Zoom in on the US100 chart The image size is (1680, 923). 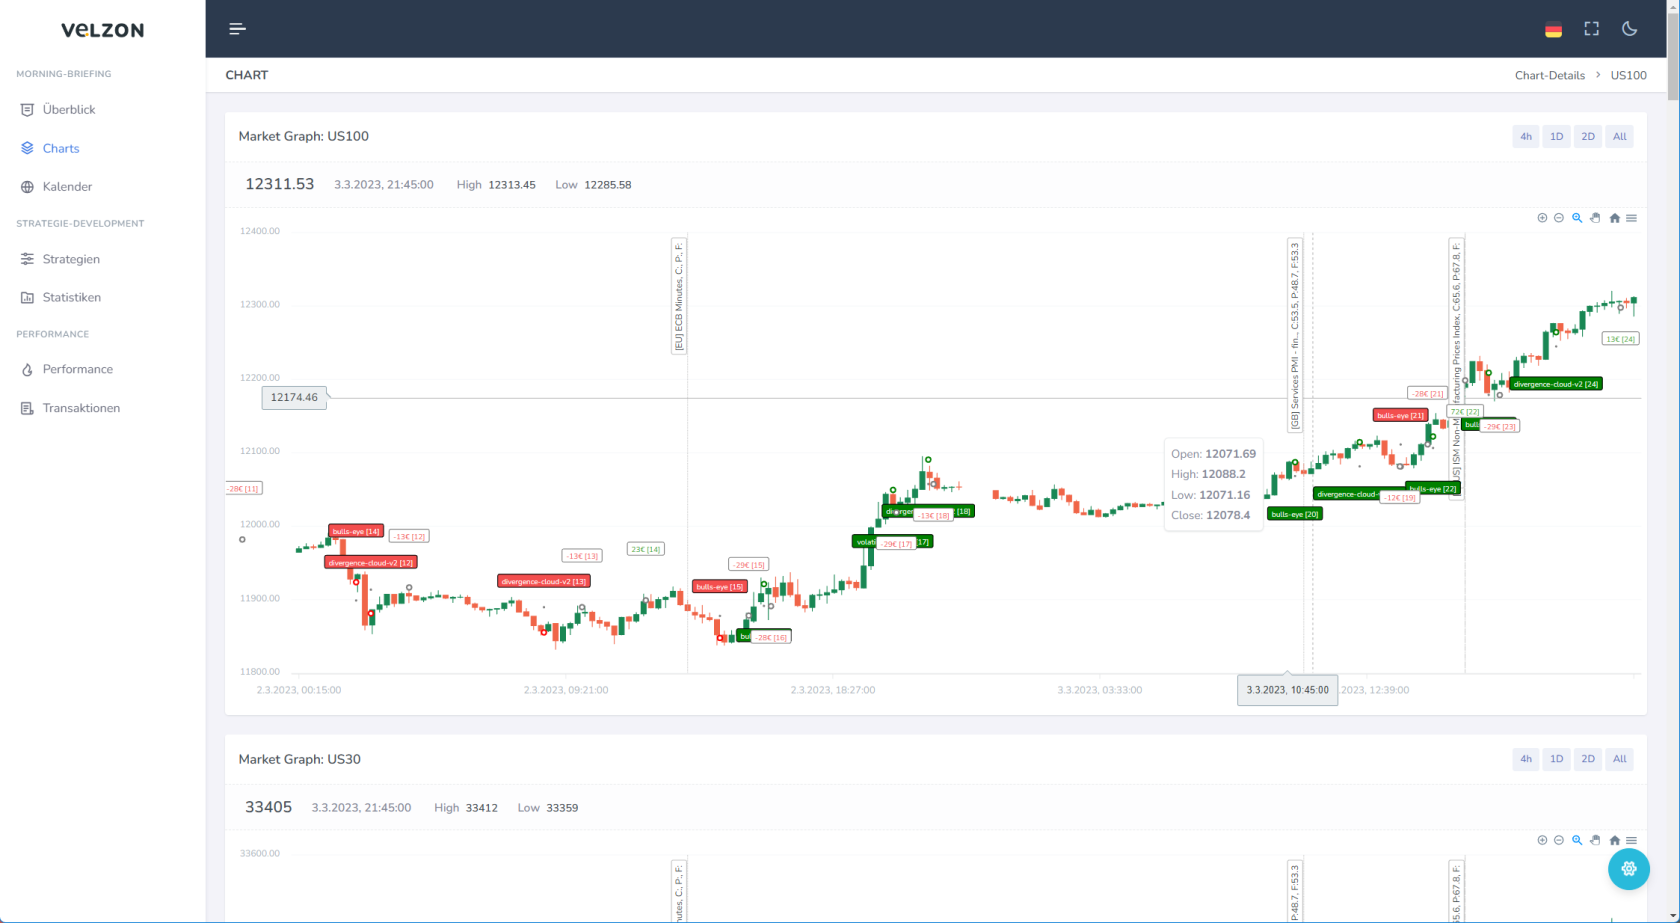point(1542,218)
